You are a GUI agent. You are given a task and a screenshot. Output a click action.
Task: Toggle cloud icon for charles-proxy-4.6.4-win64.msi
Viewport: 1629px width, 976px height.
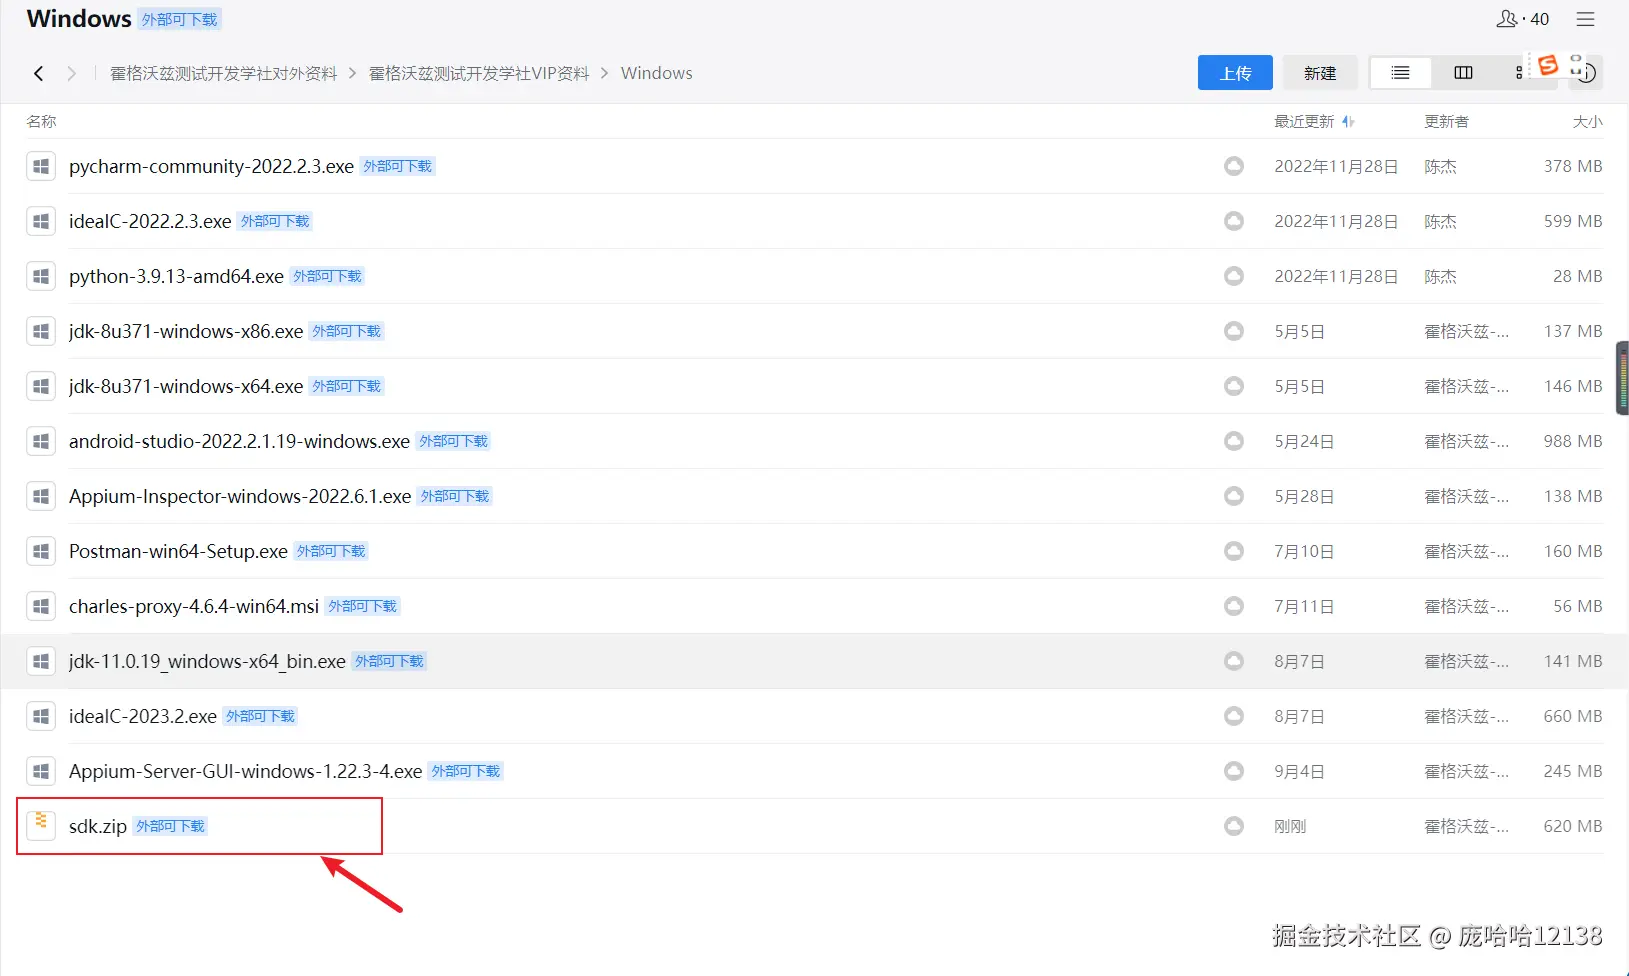1233,605
